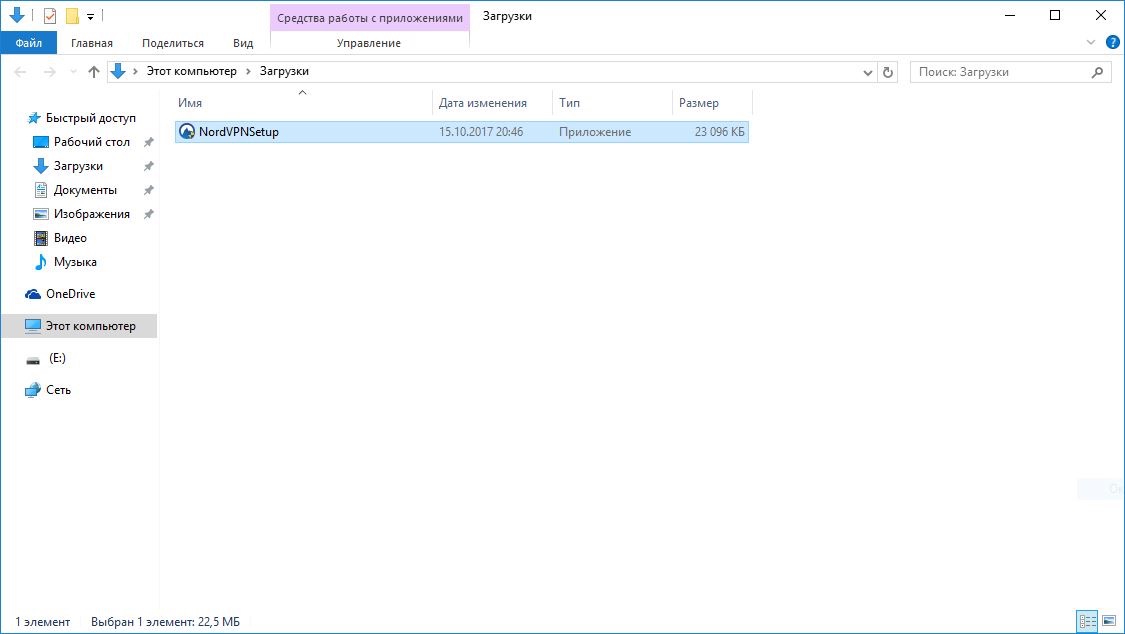
Task: Click the pin icon beside Изображения
Action: (149, 214)
